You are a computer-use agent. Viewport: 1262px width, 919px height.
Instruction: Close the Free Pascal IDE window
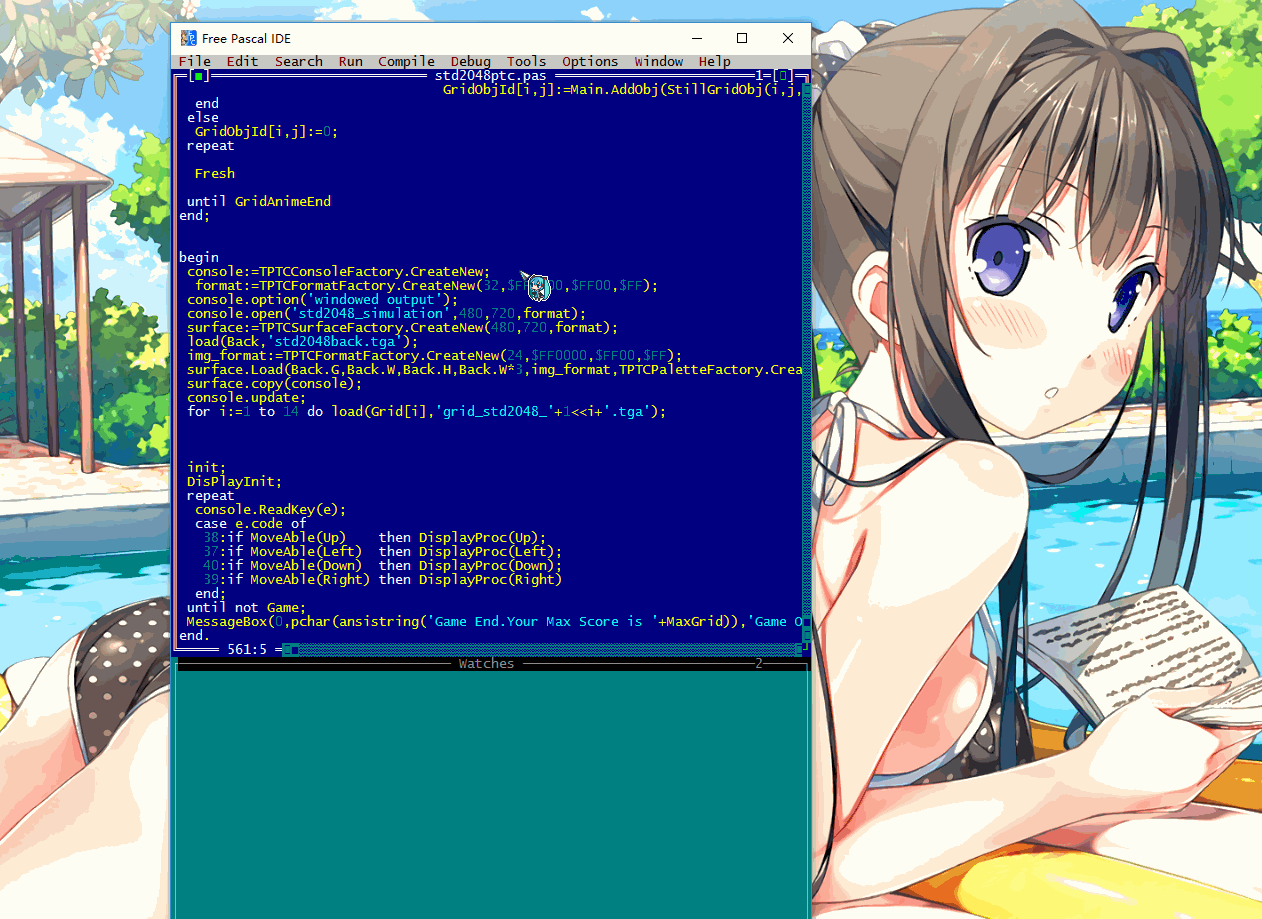coord(788,38)
